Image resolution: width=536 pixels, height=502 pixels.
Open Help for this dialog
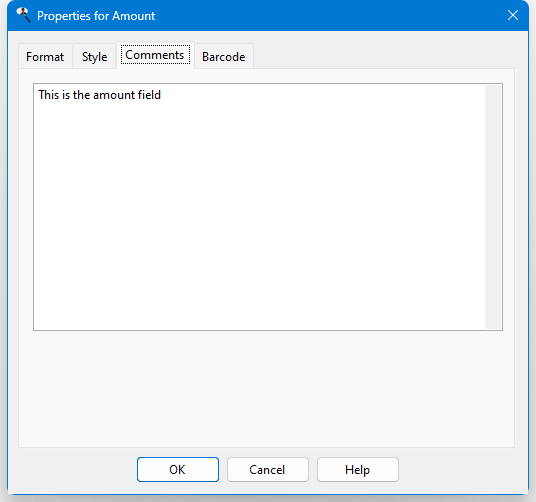358,470
